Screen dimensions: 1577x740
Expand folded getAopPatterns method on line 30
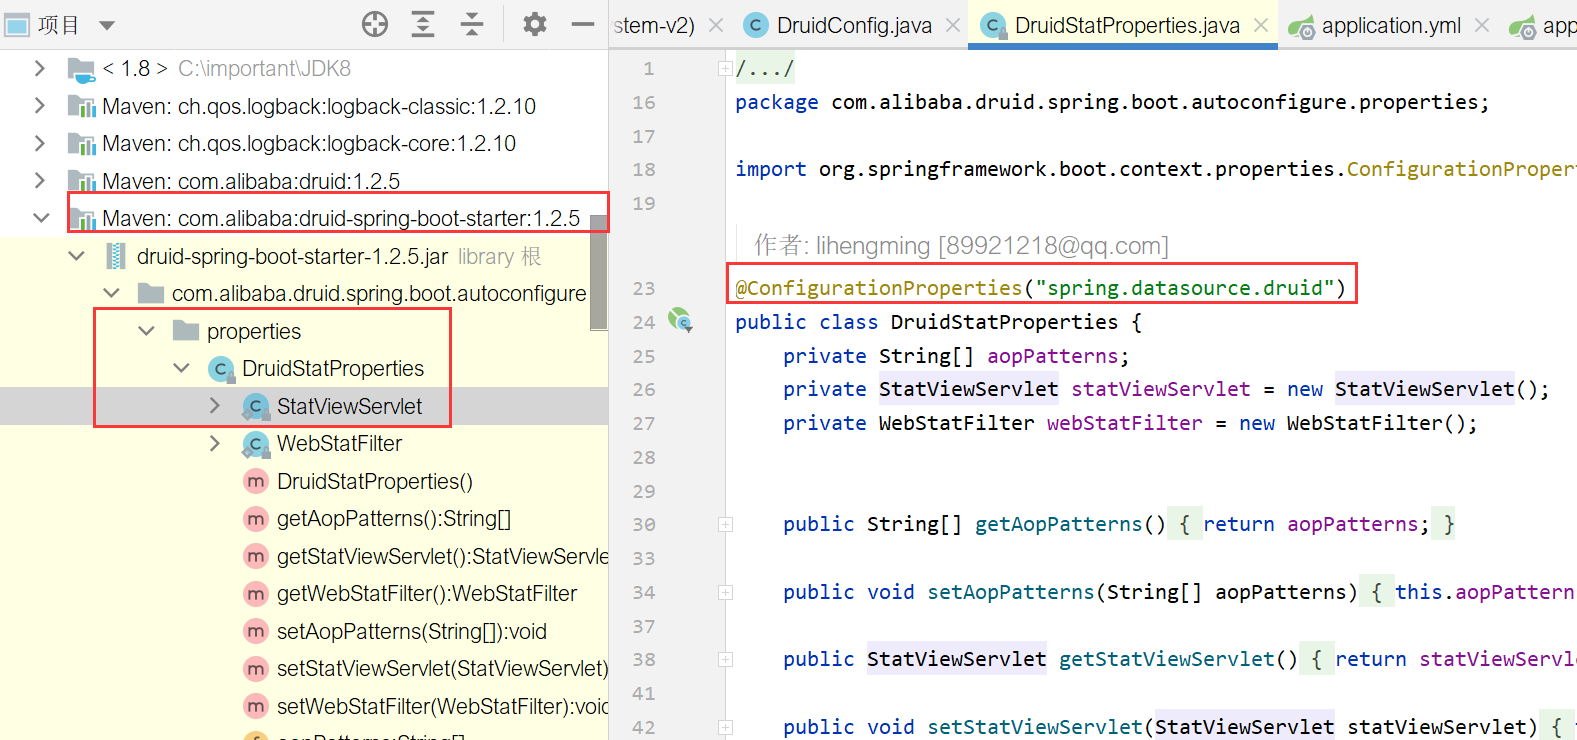point(725,524)
